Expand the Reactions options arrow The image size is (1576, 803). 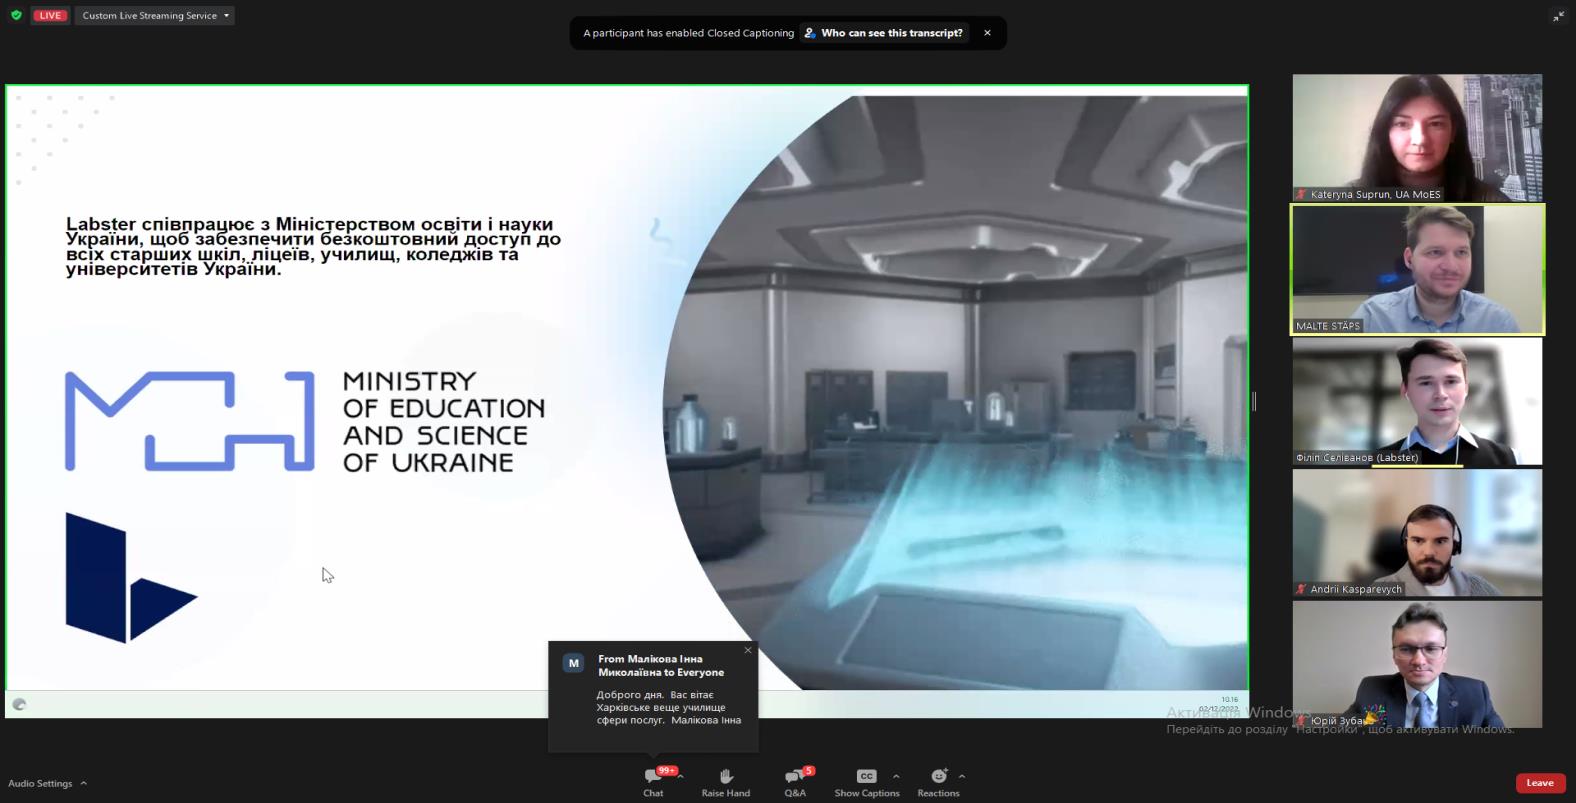(x=962, y=776)
